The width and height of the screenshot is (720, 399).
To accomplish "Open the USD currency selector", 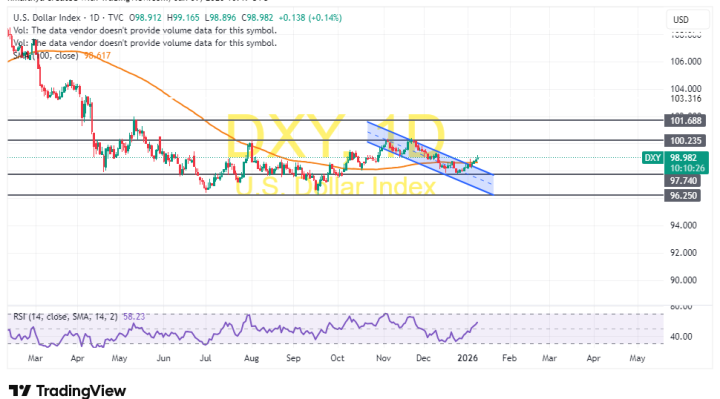I will (687, 20).
